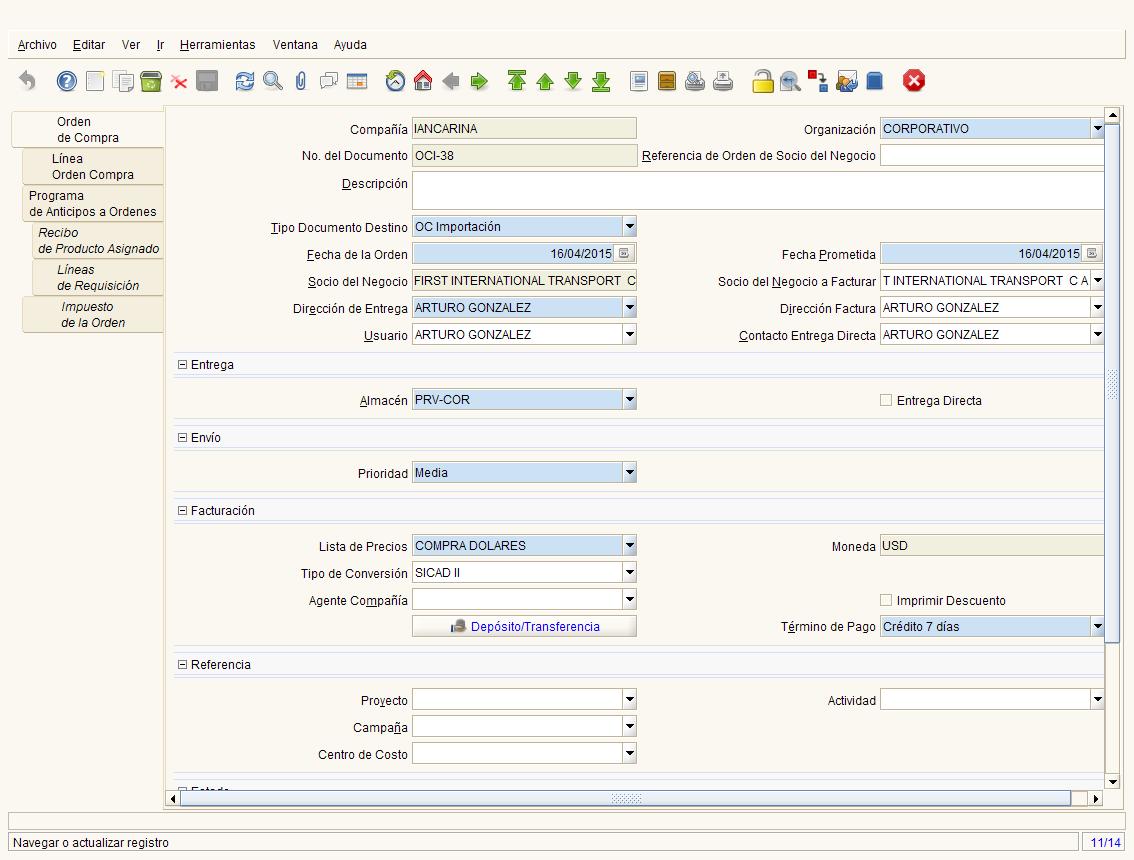Click the Refresh/Requery toolbar icon
1134x860 pixels.
point(244,81)
